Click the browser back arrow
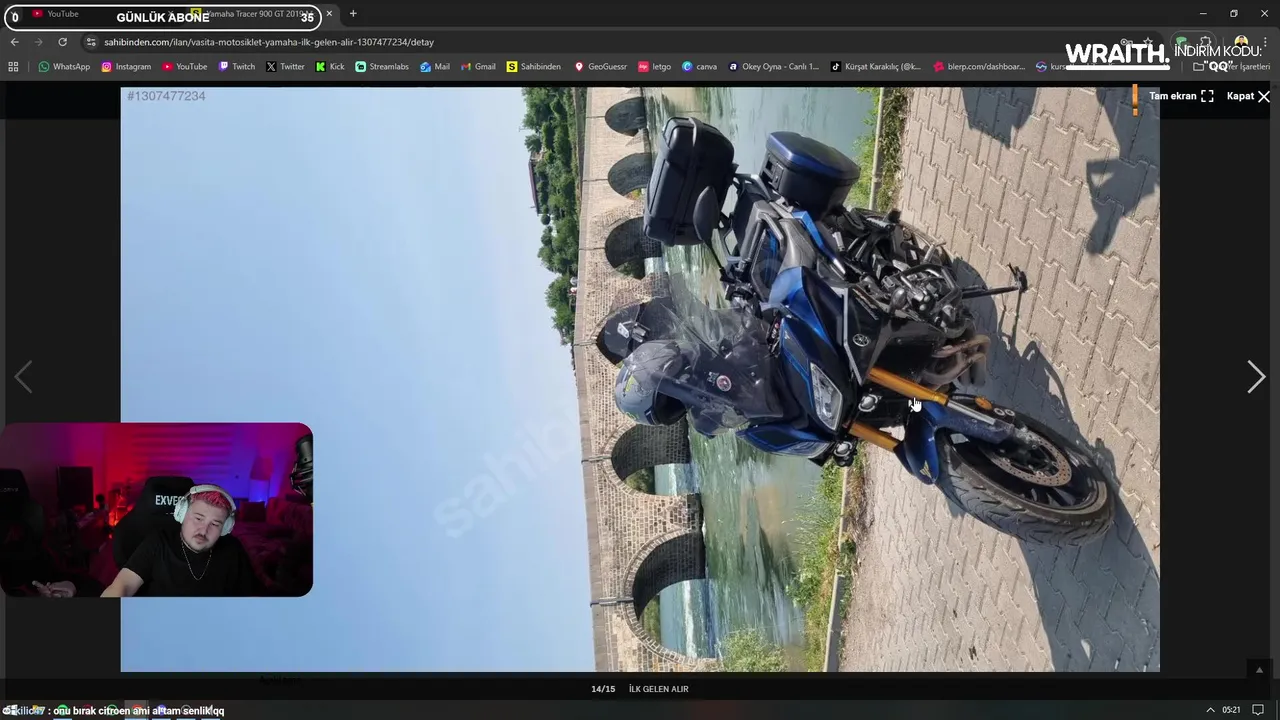 click(x=14, y=42)
